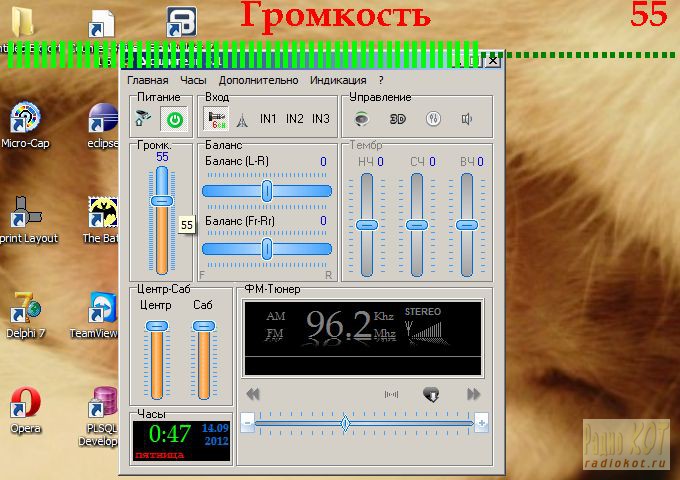Click the plus button on the frequency slider
680x480 pixels.
pos(482,423)
